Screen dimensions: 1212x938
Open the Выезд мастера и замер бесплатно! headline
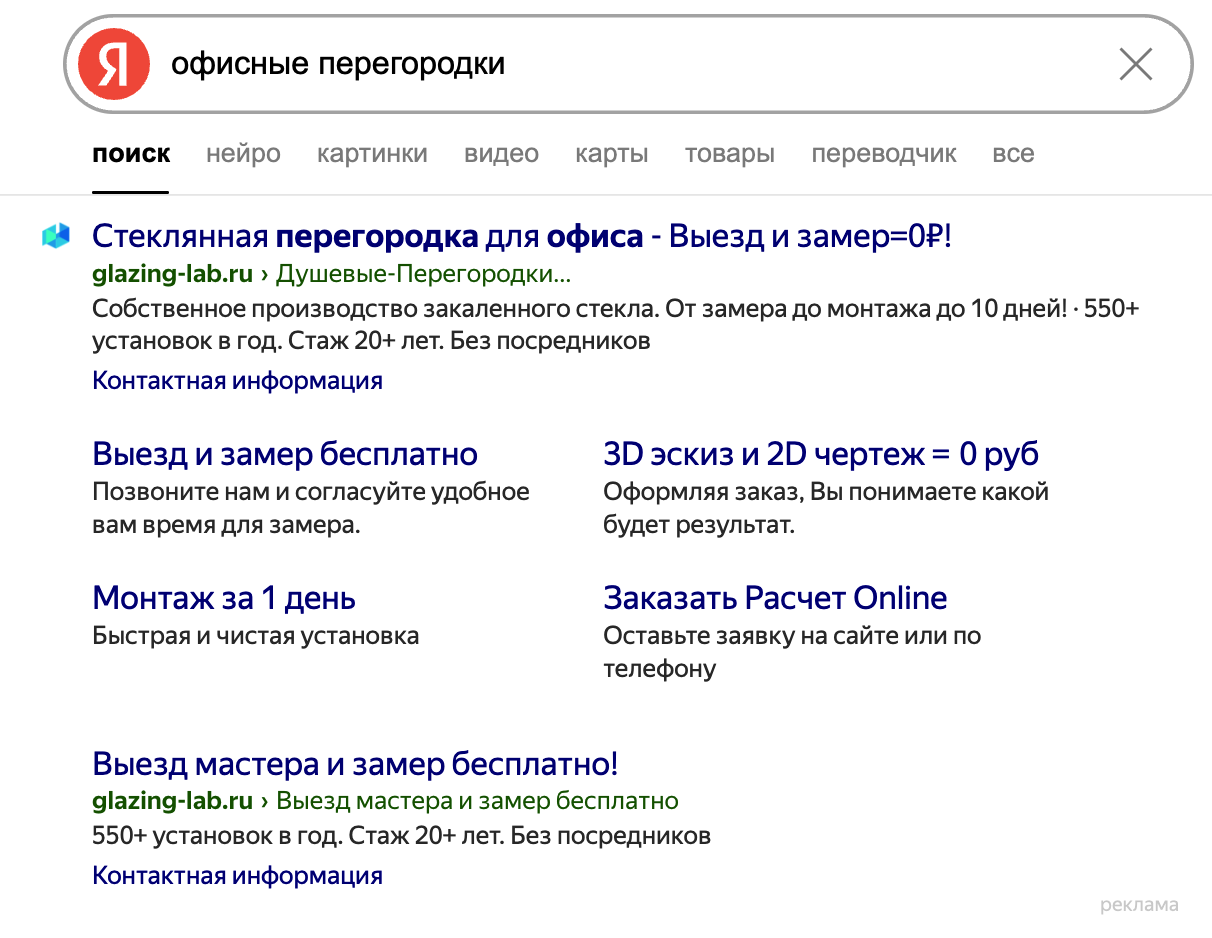tap(355, 764)
